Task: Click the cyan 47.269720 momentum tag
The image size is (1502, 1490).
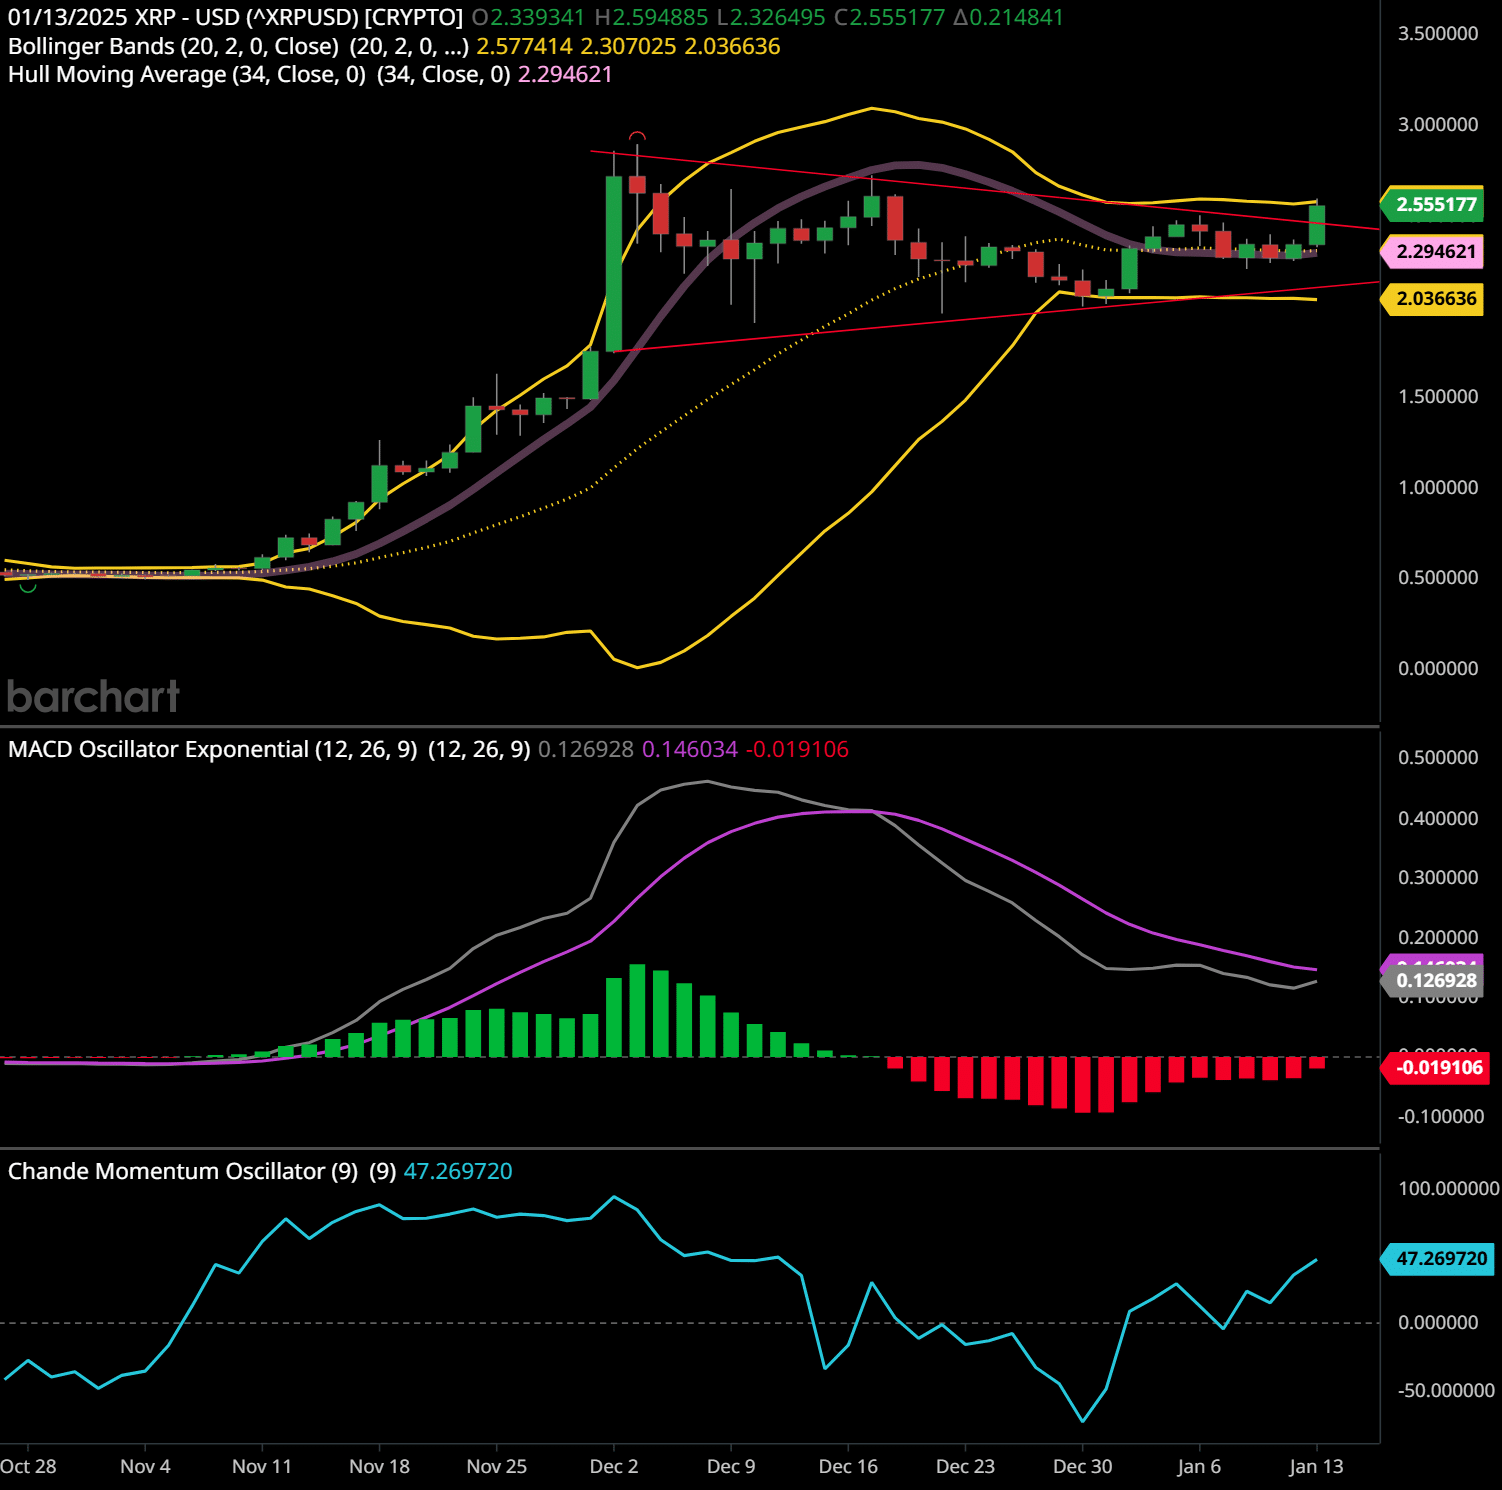Action: click(x=1440, y=1259)
